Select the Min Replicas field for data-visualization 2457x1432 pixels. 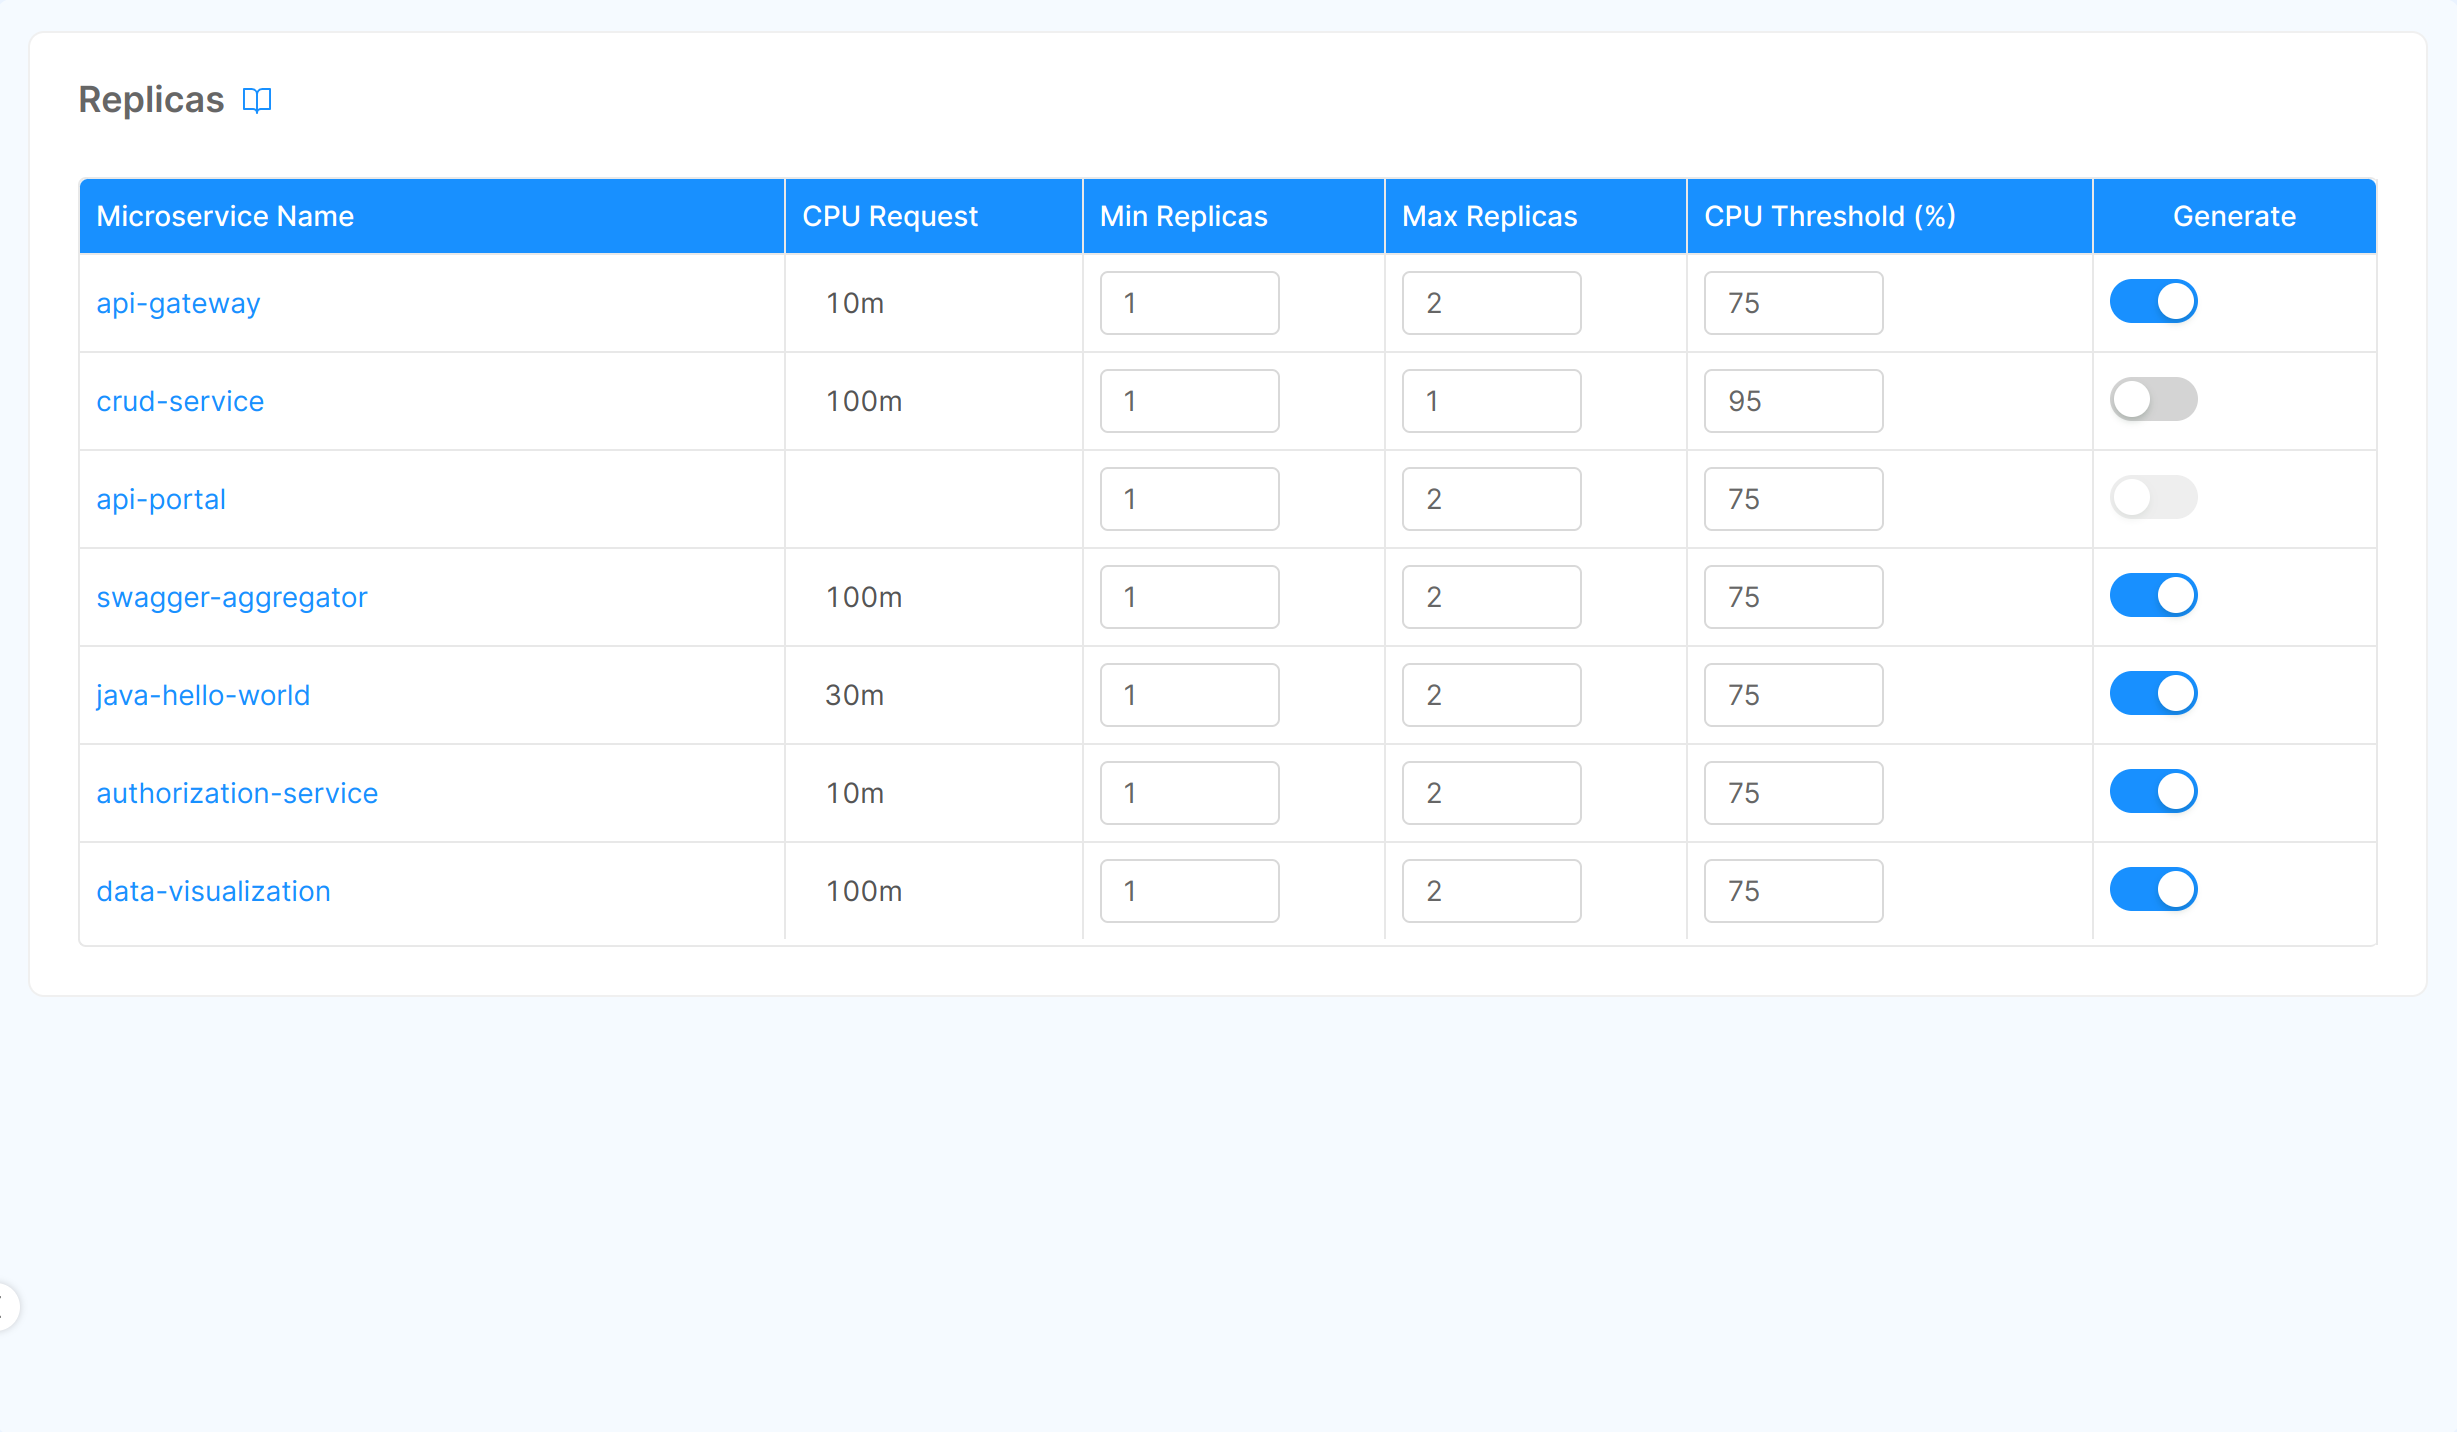pyautogui.click(x=1189, y=890)
